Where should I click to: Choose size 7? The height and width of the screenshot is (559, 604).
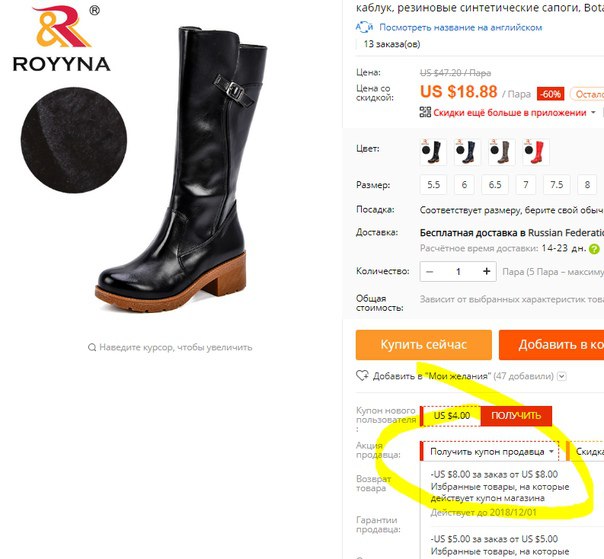coord(525,185)
